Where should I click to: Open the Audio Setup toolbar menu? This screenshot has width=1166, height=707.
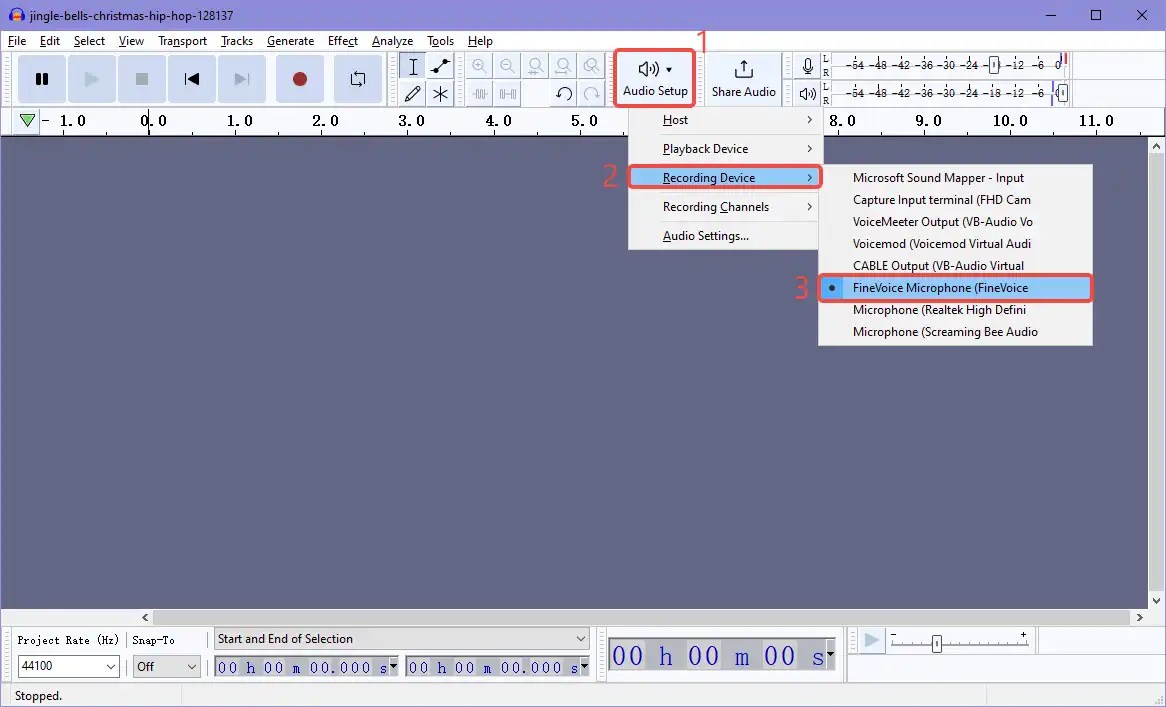(654, 78)
